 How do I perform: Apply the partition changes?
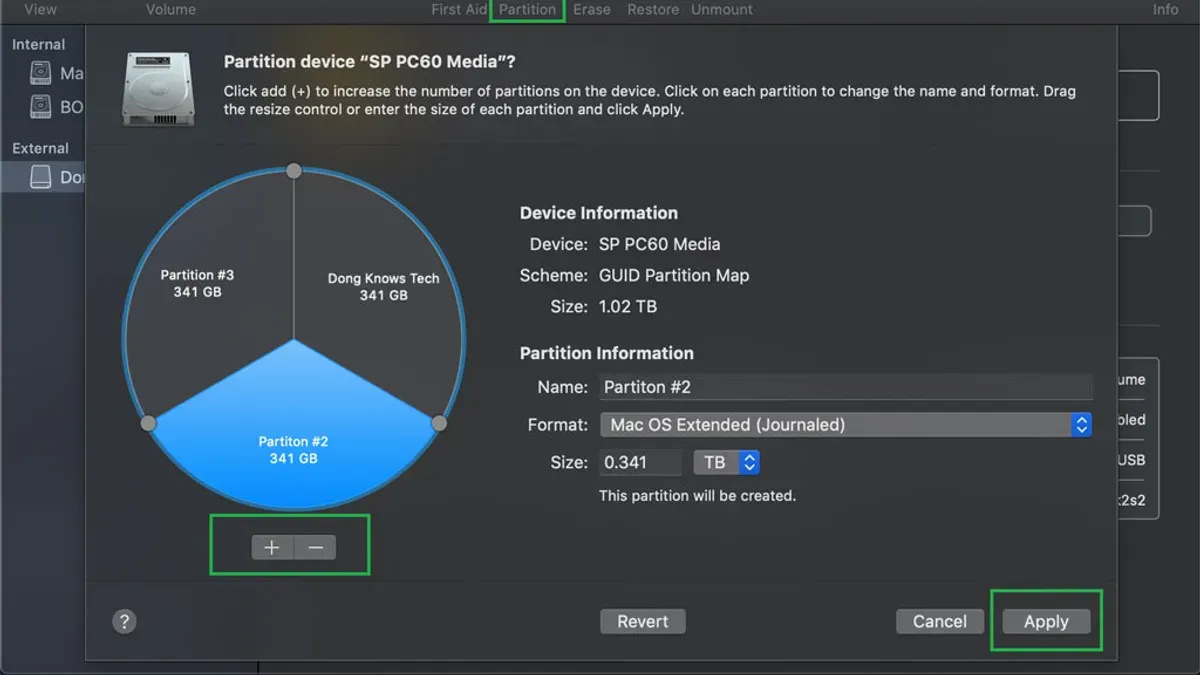pos(1046,621)
